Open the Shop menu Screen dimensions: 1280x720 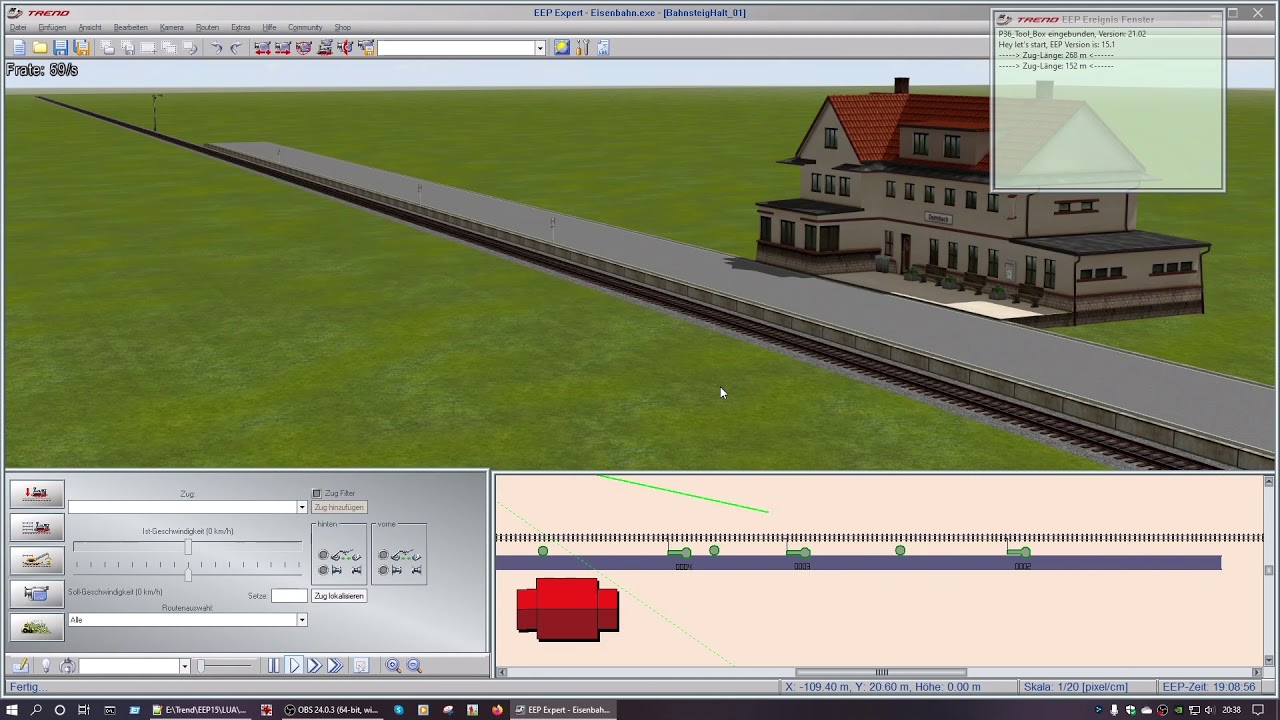[342, 27]
